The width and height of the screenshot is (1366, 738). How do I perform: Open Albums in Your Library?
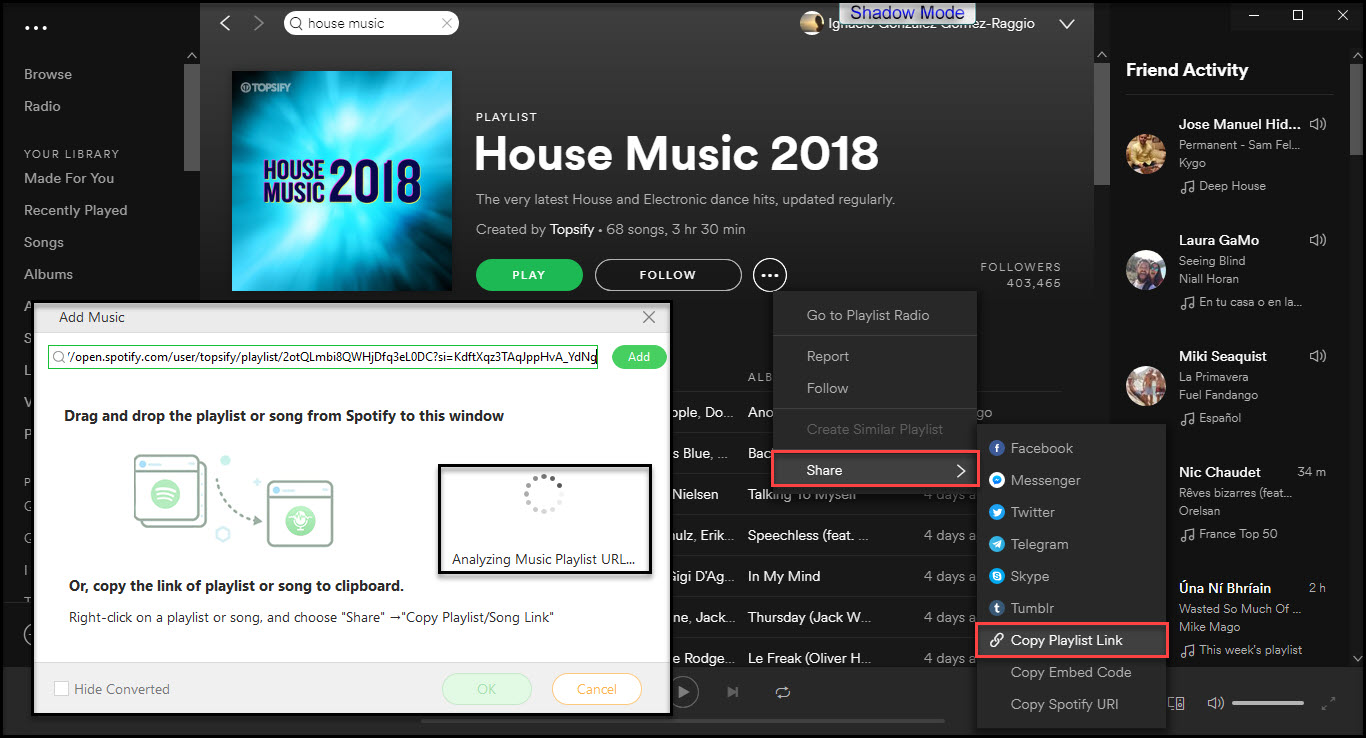point(48,274)
